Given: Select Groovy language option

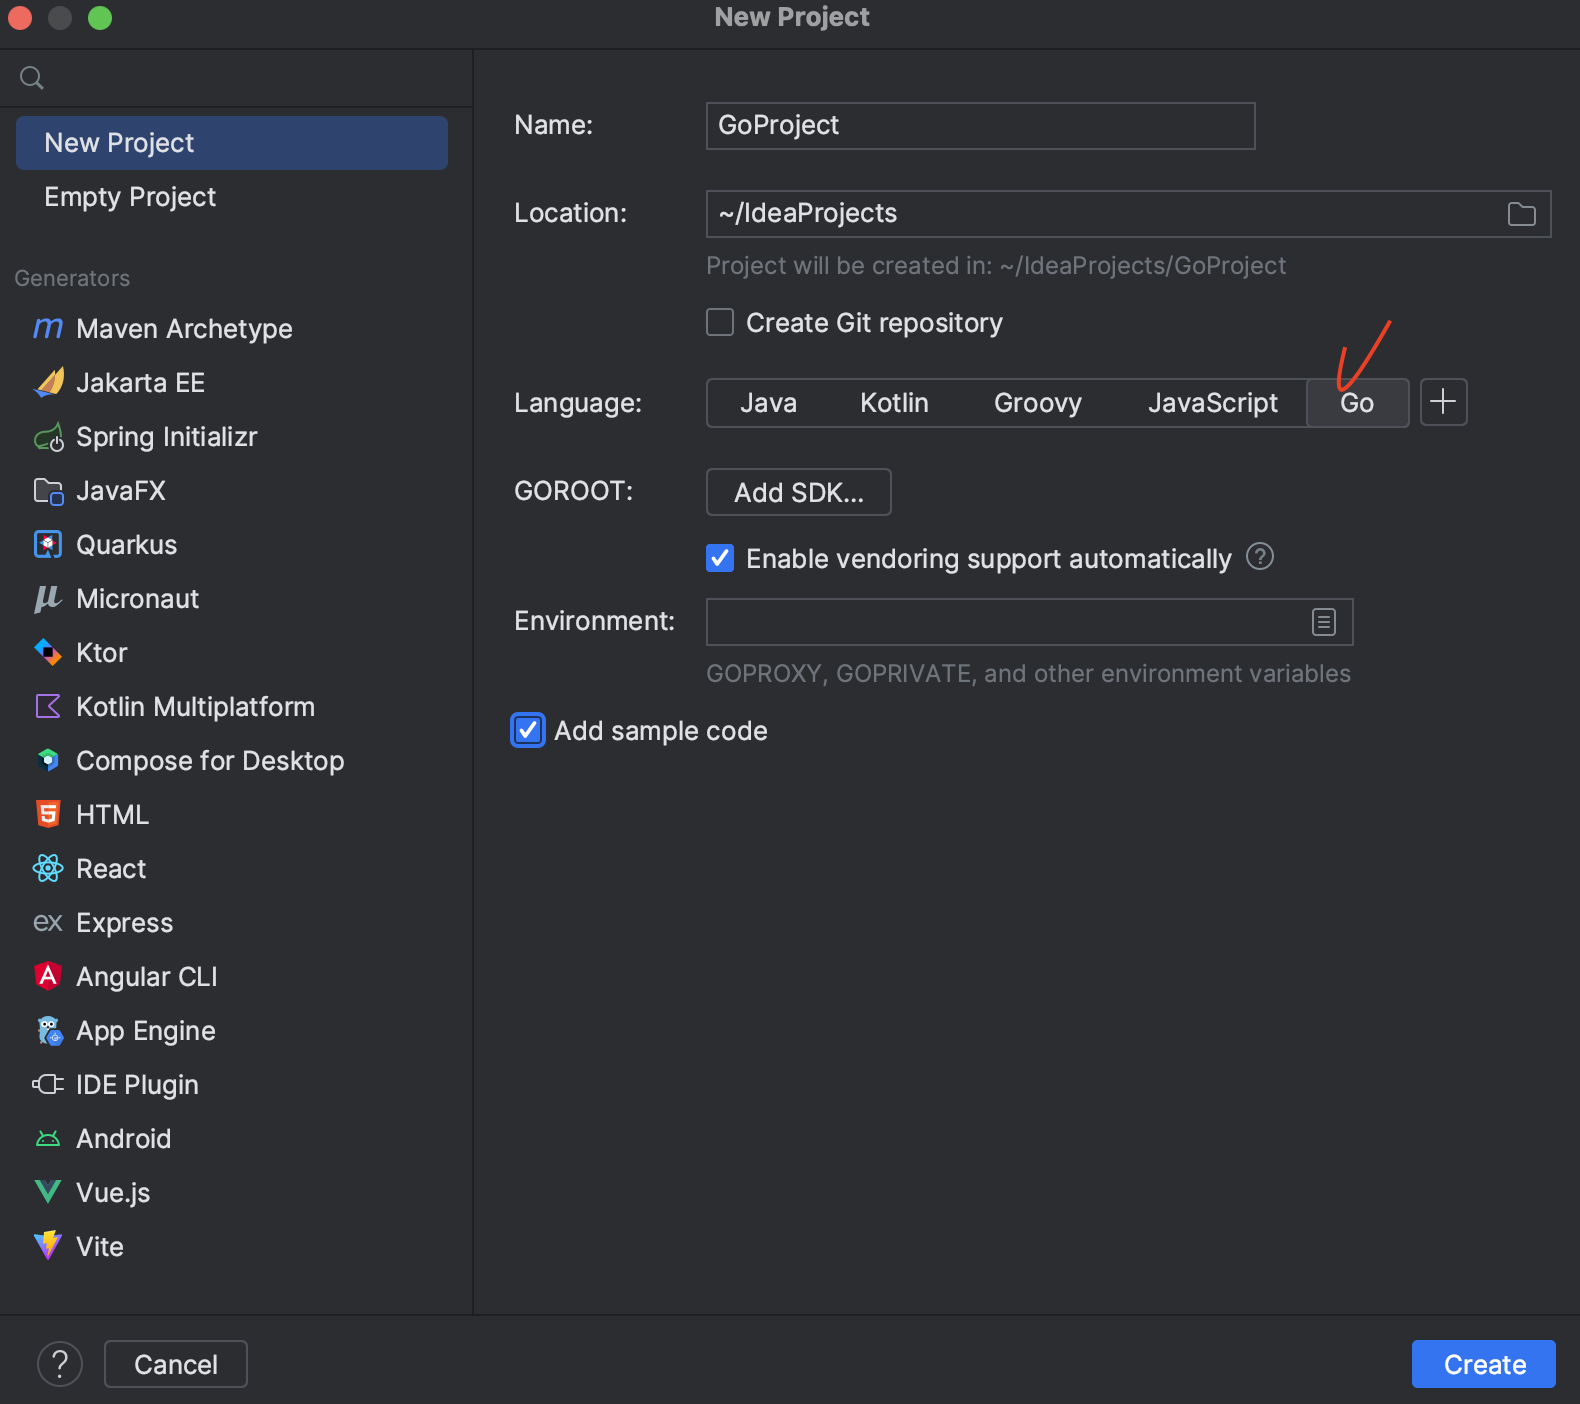Looking at the screenshot, I should coord(1037,403).
